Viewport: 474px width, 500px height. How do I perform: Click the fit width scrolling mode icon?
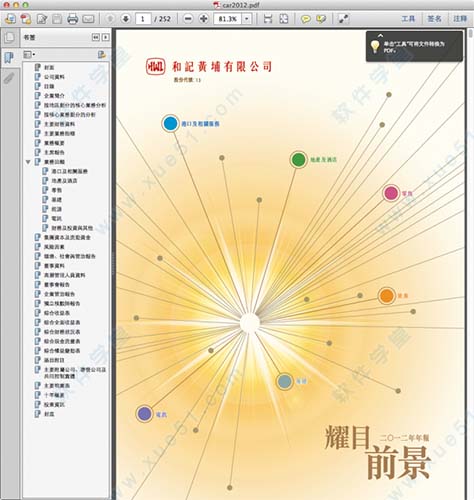click(x=268, y=19)
